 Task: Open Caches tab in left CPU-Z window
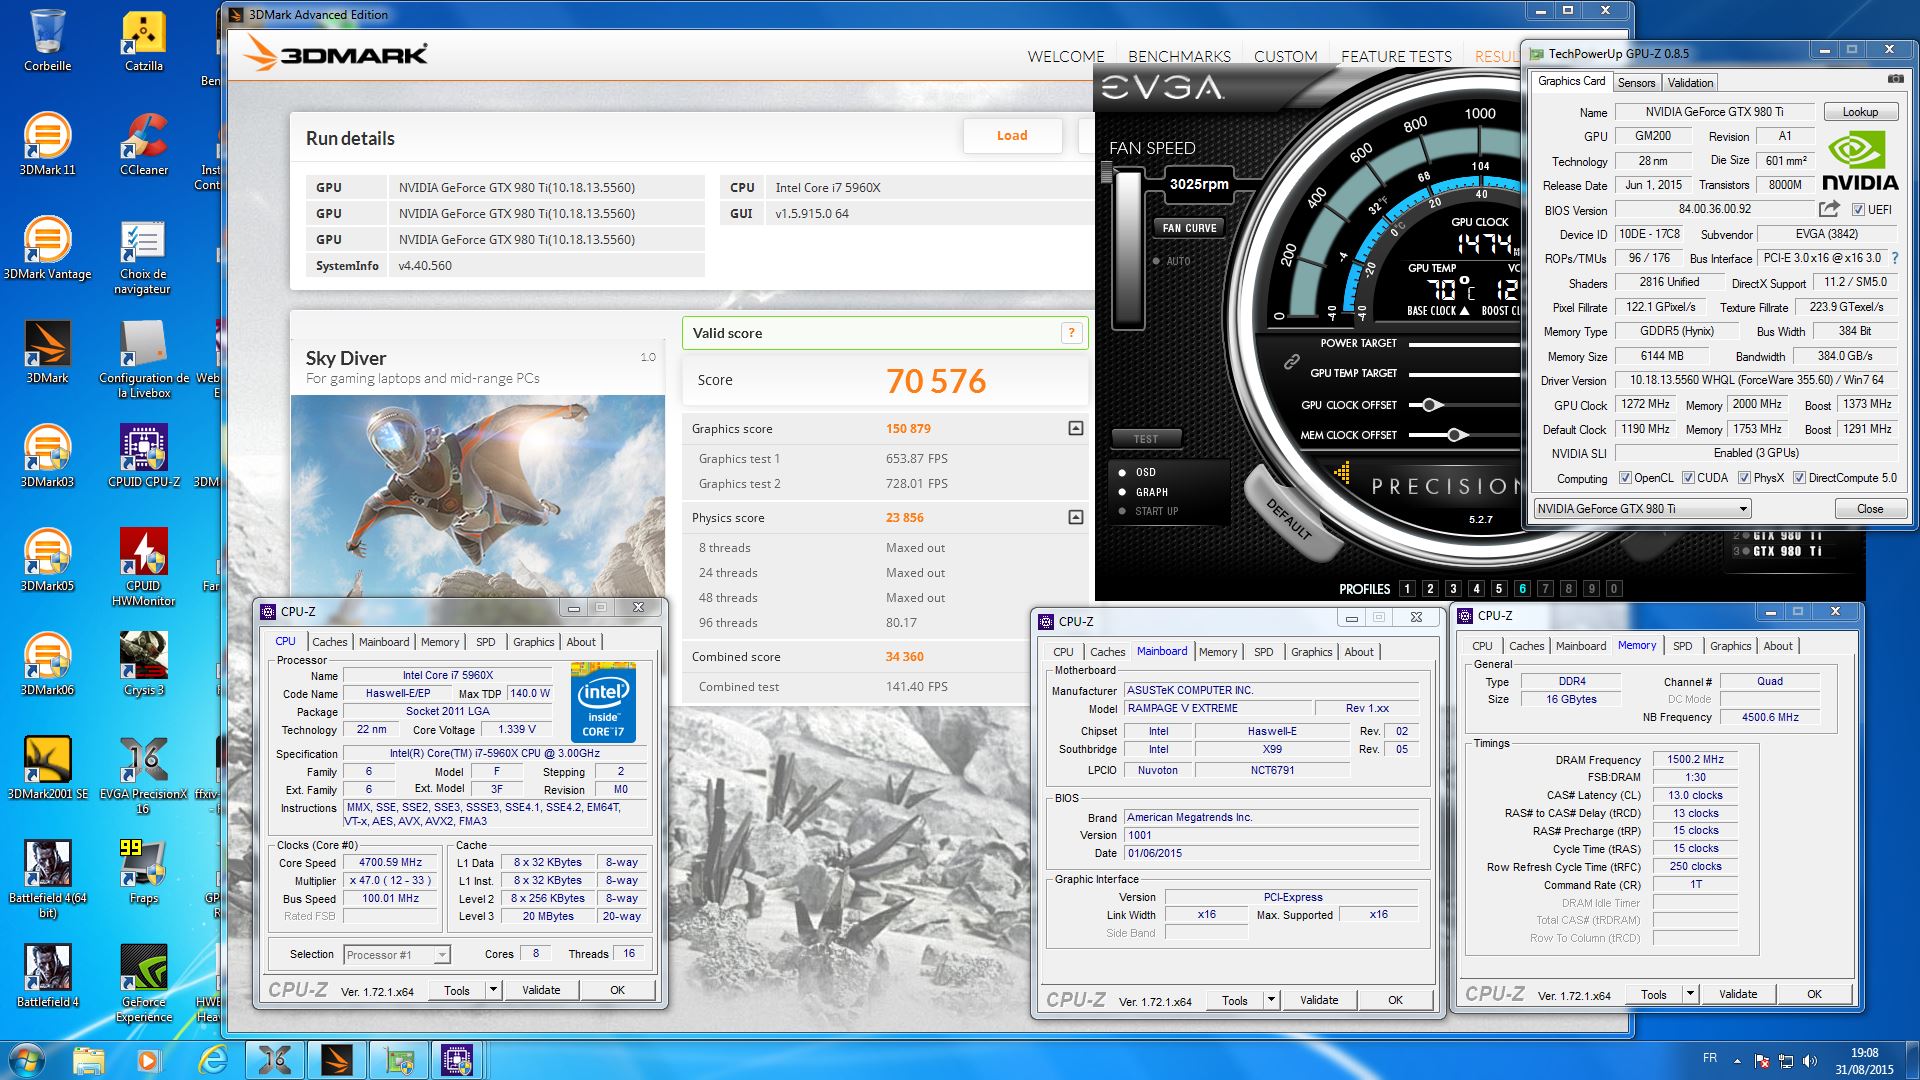(x=329, y=642)
